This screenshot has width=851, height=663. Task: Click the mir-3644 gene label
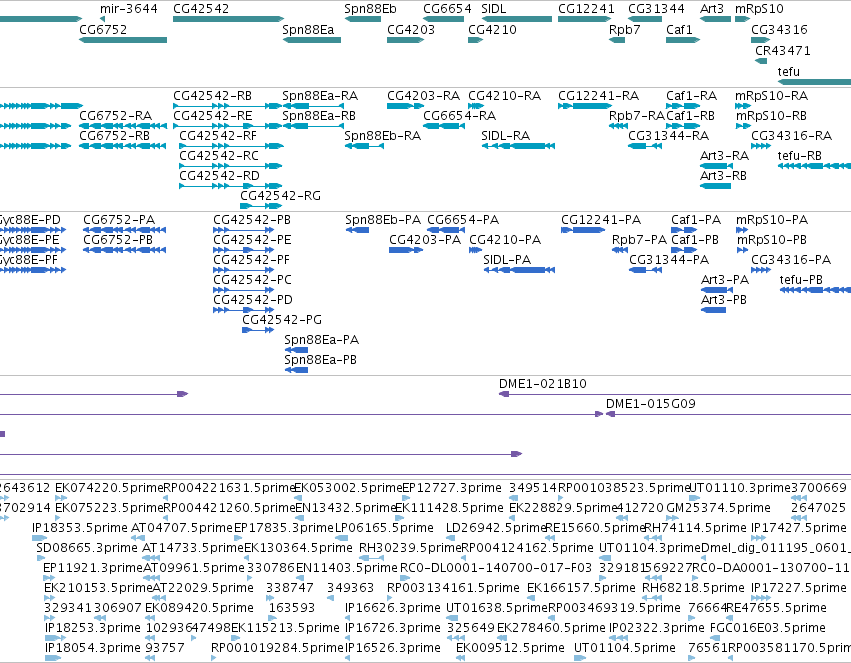129,9
